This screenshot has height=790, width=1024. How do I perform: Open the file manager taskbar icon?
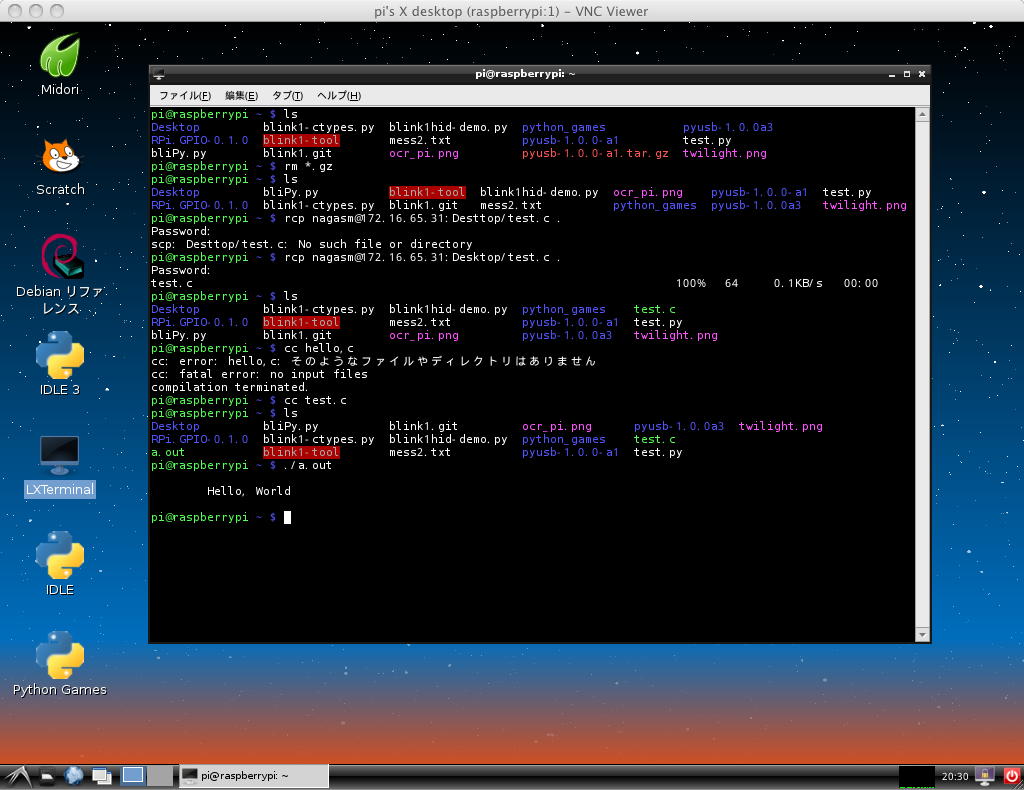click(47, 776)
